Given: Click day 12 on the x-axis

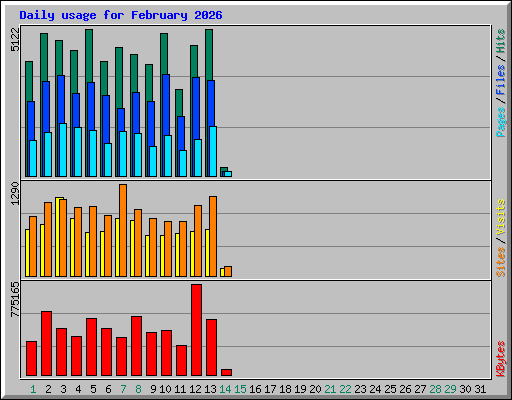Looking at the screenshot, I should pyautogui.click(x=195, y=389).
